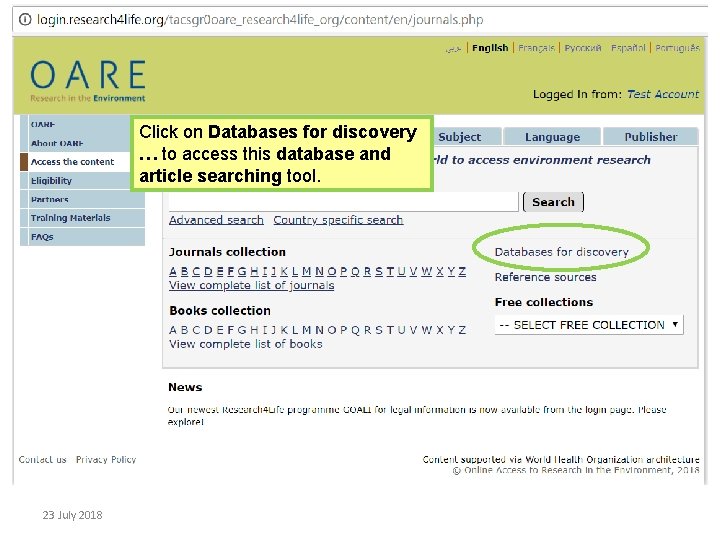Open the Contact us footer link
This screenshot has width=720, height=540.
(43, 459)
